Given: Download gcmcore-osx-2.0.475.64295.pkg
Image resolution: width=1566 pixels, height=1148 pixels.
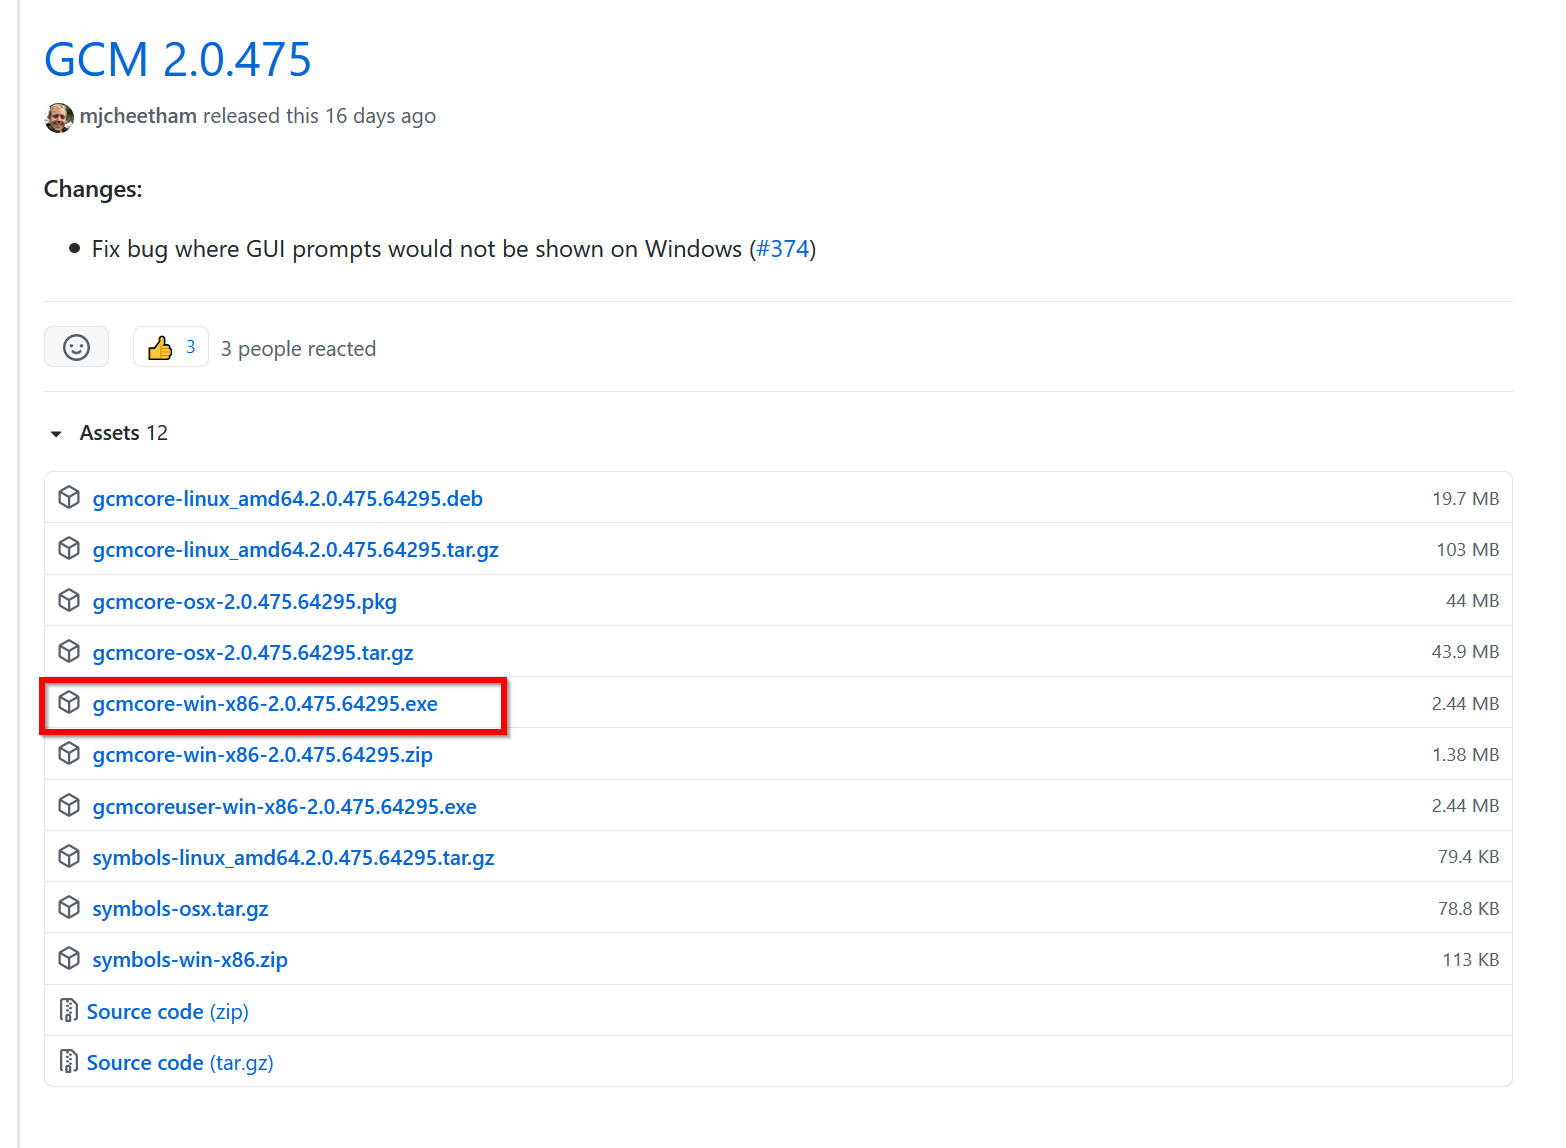Looking at the screenshot, I should coord(245,602).
